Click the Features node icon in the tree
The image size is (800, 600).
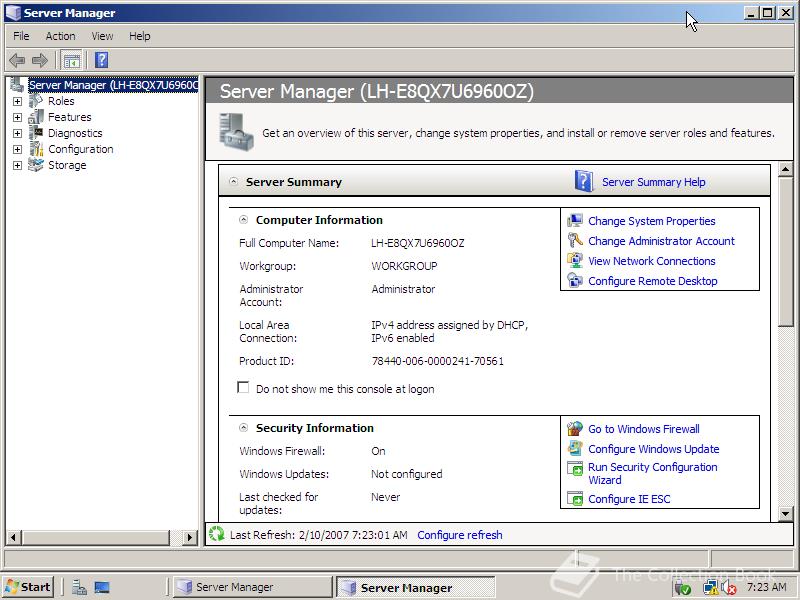[x=36, y=117]
